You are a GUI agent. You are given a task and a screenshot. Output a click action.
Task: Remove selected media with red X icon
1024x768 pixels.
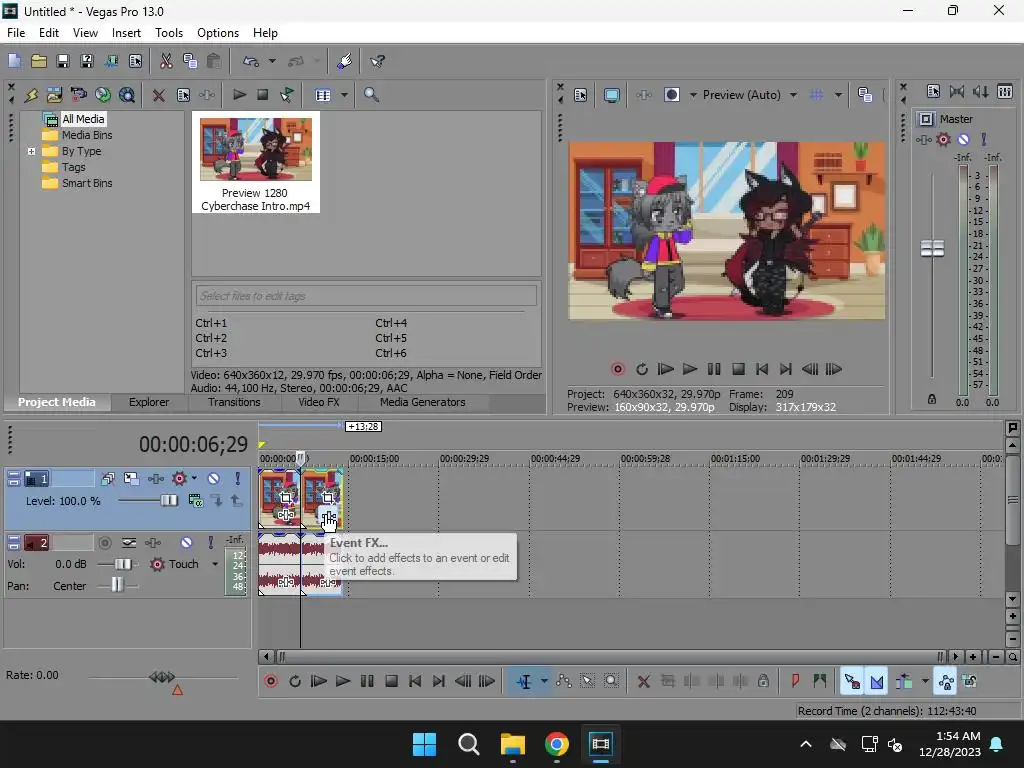coord(158,95)
